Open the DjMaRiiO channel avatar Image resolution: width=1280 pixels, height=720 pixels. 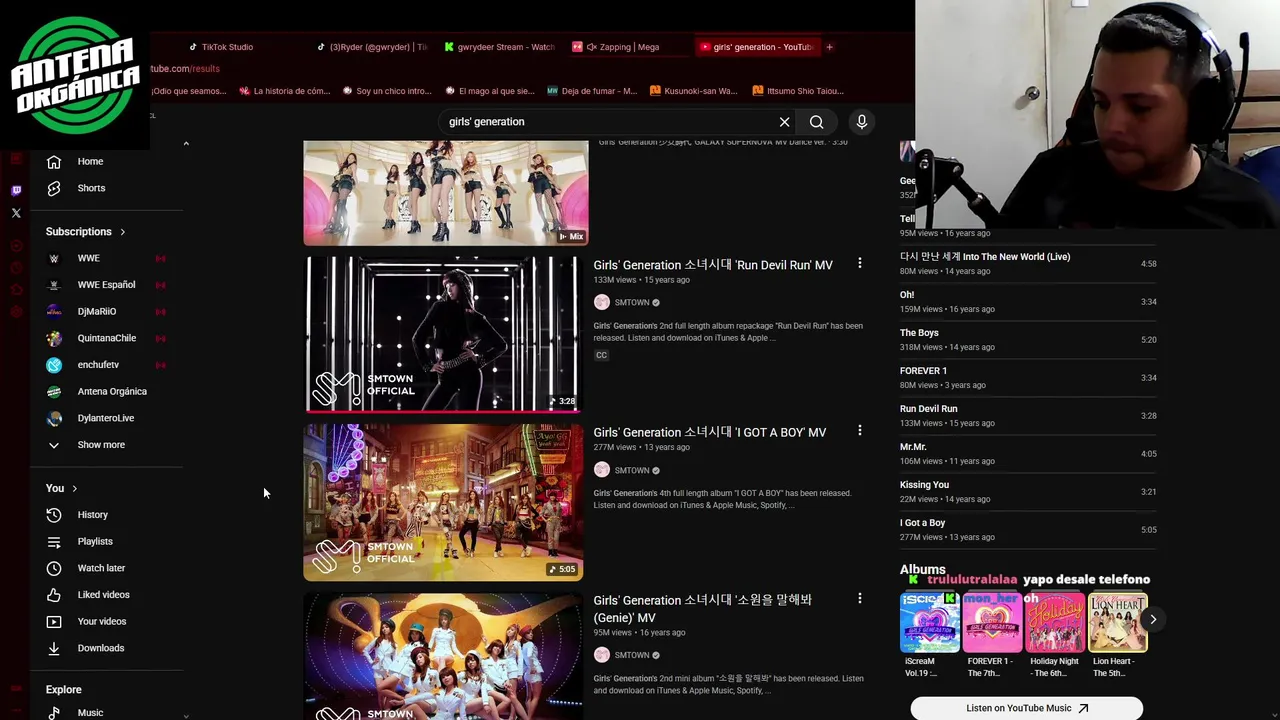(x=54, y=311)
